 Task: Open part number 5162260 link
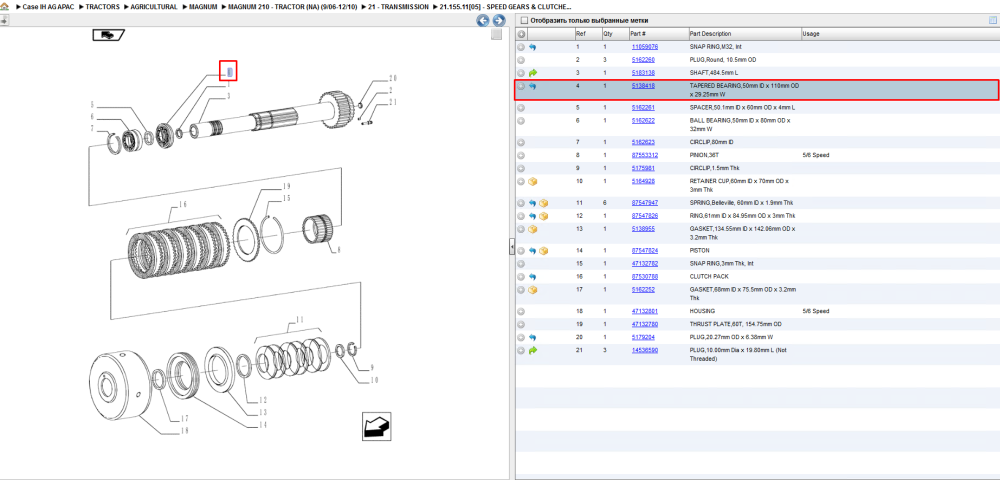[643, 60]
